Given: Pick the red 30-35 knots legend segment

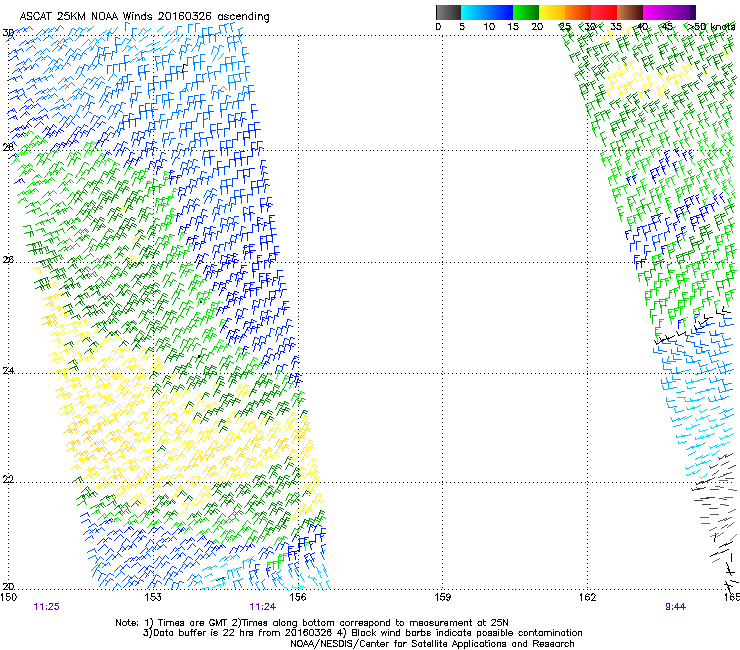Looking at the screenshot, I should (x=604, y=12).
